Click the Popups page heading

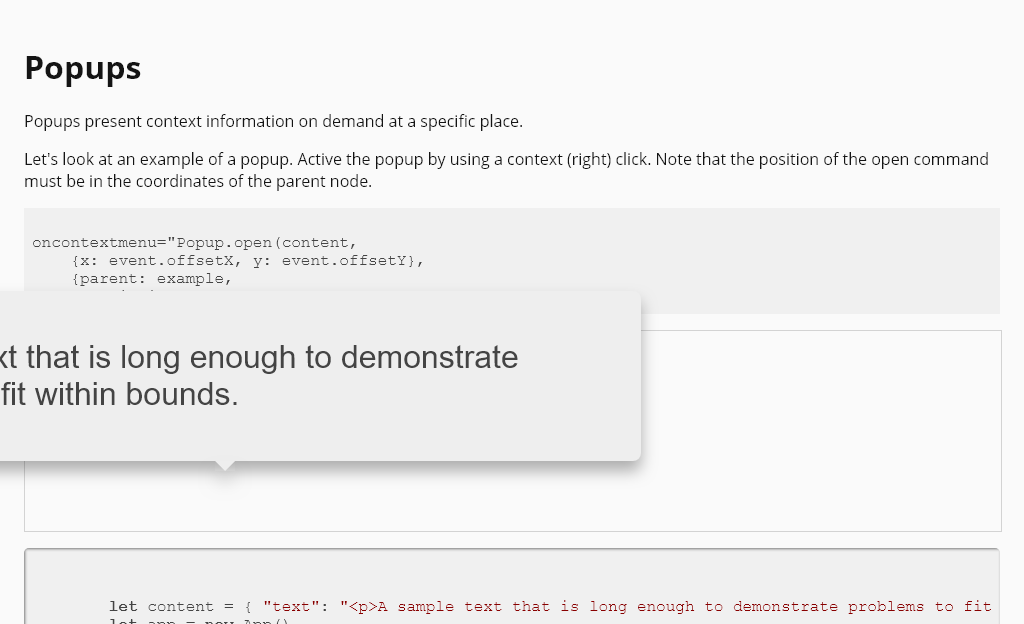coord(83,68)
